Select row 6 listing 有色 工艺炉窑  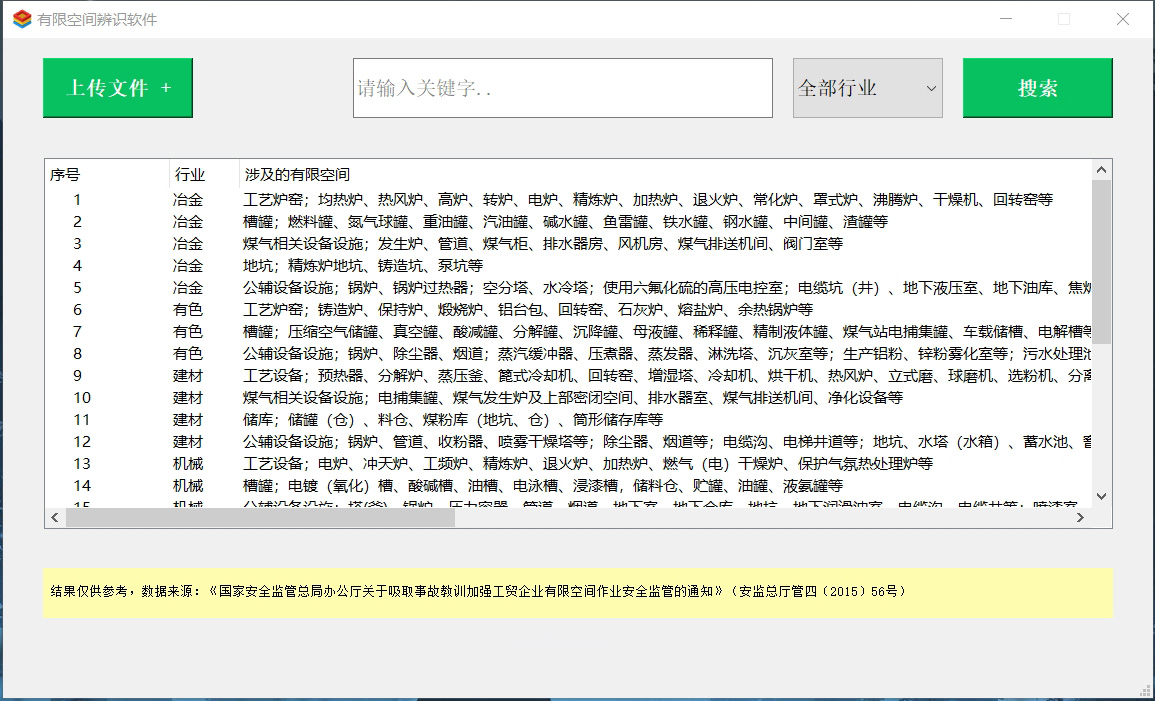(400, 309)
